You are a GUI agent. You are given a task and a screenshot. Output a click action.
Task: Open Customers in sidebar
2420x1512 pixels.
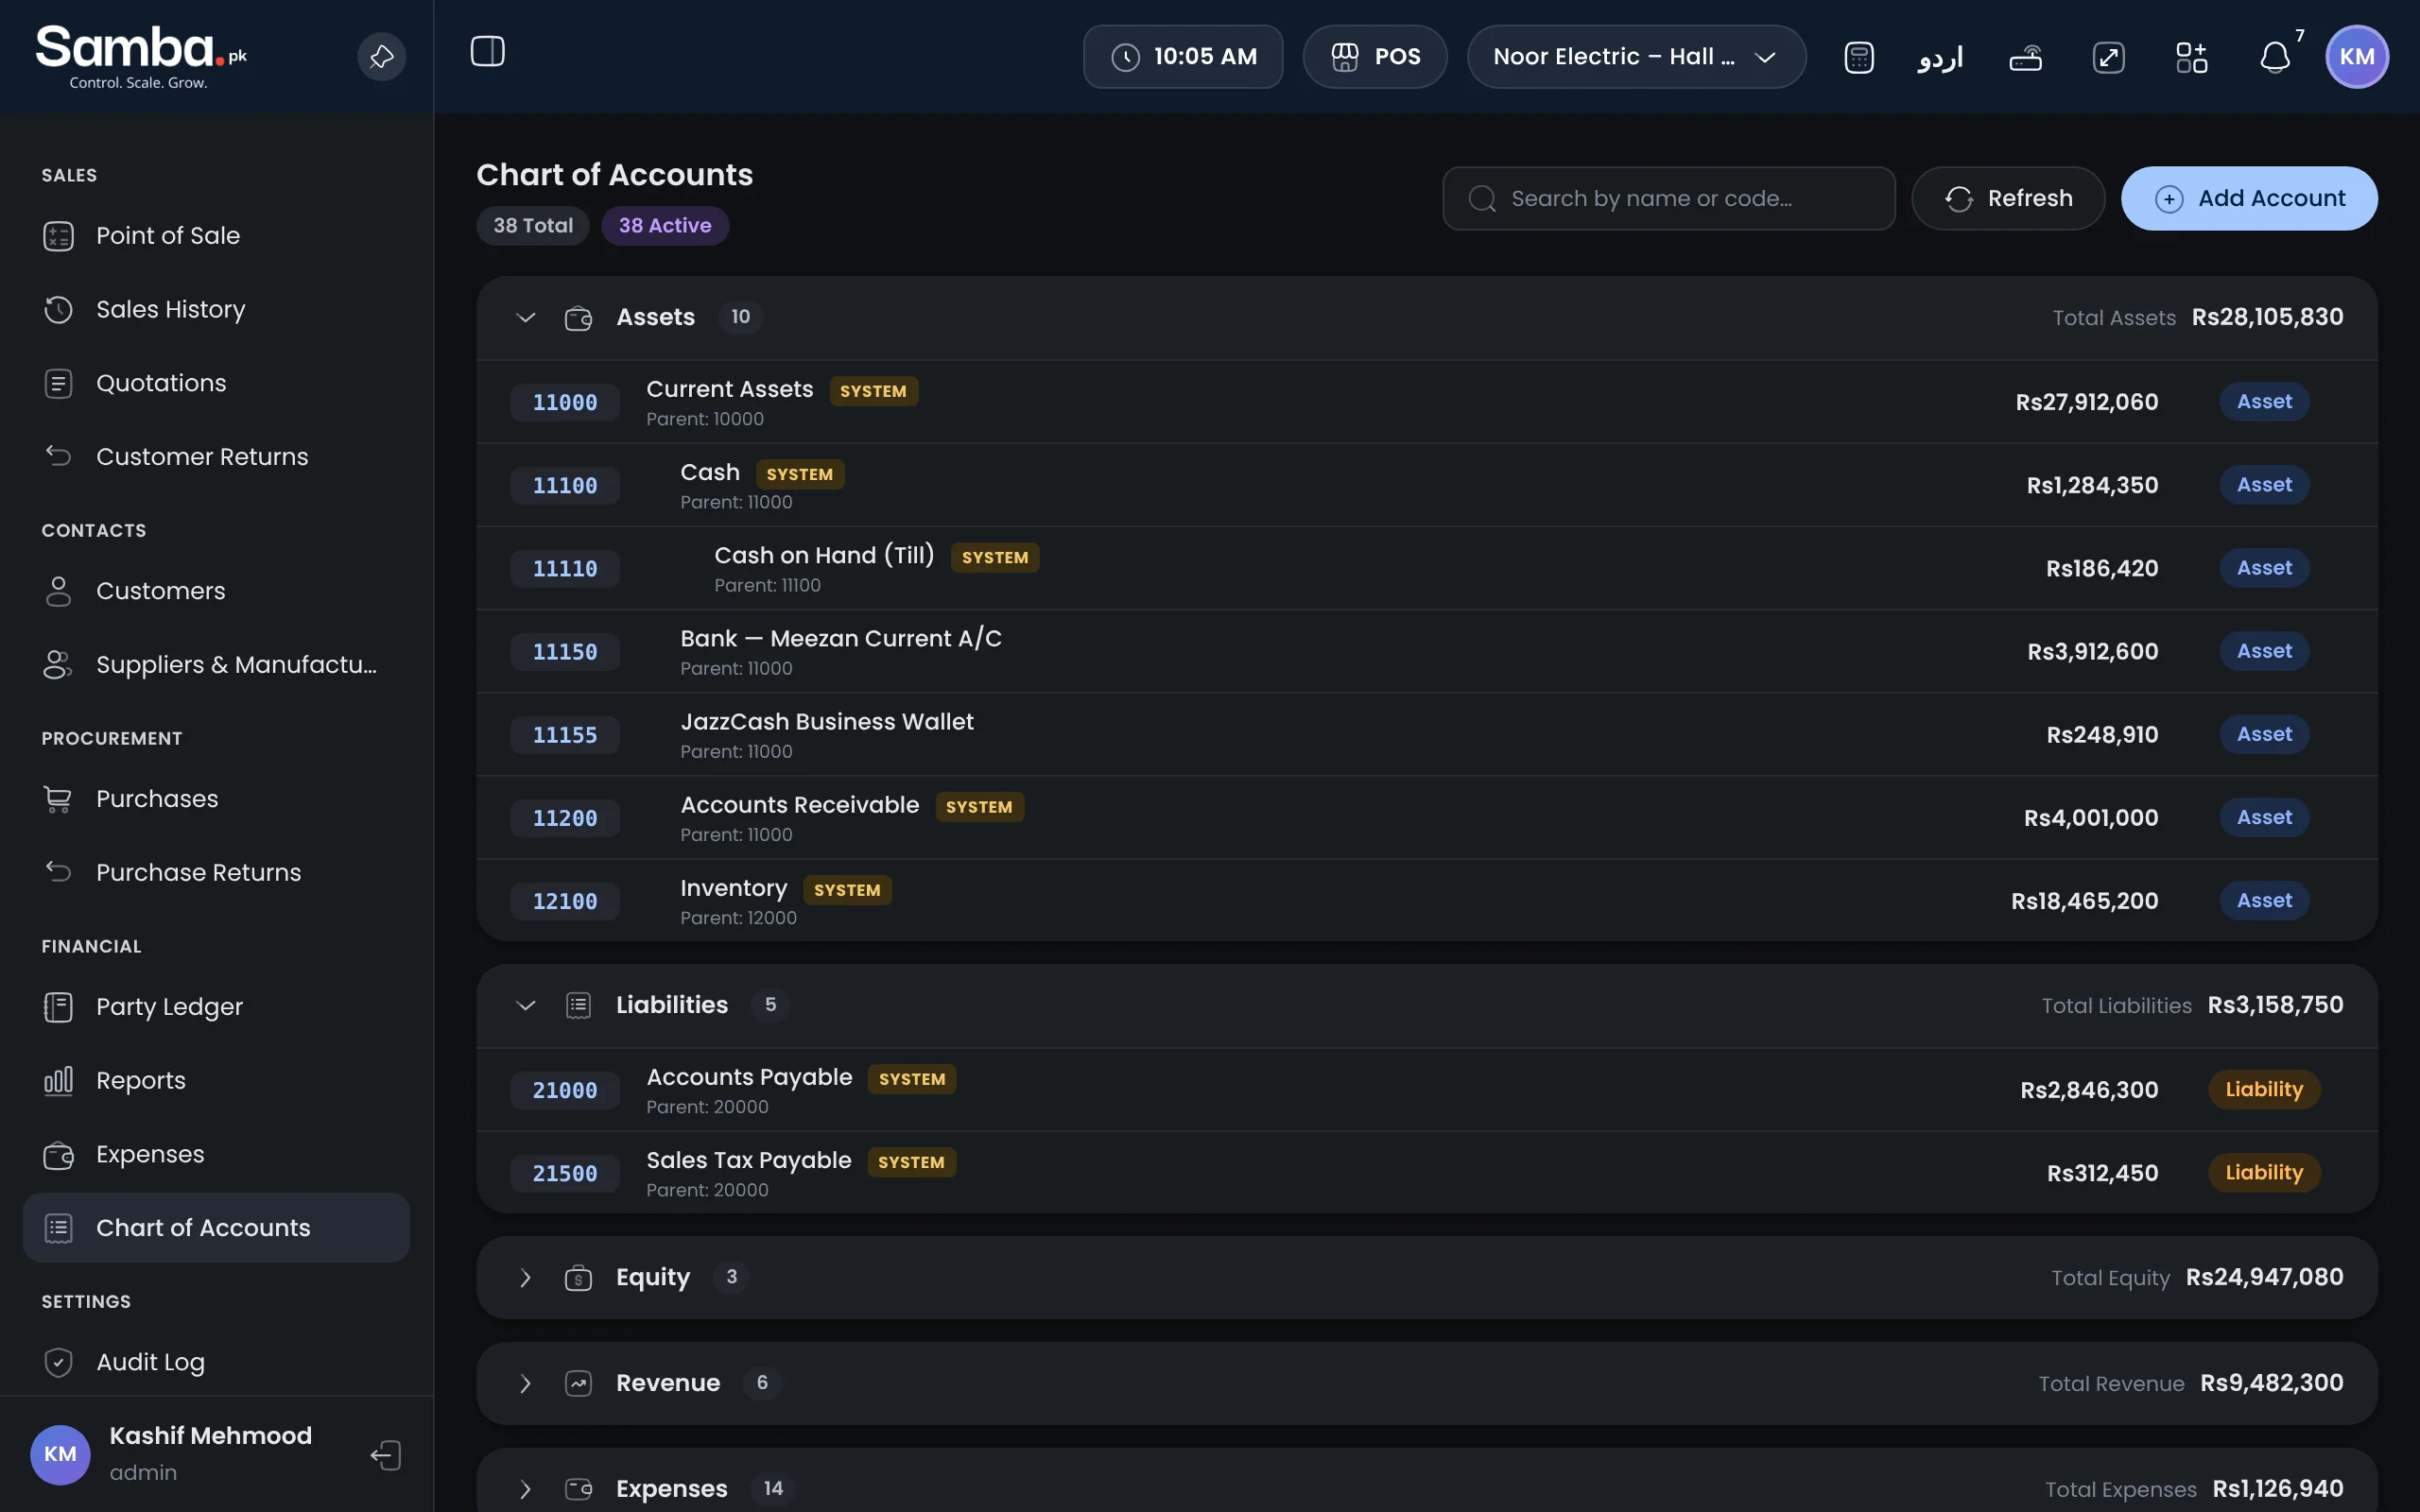click(x=216, y=591)
